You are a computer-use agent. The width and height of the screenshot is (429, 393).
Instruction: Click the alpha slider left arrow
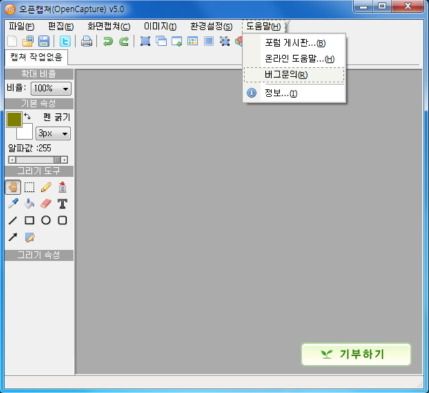12,160
